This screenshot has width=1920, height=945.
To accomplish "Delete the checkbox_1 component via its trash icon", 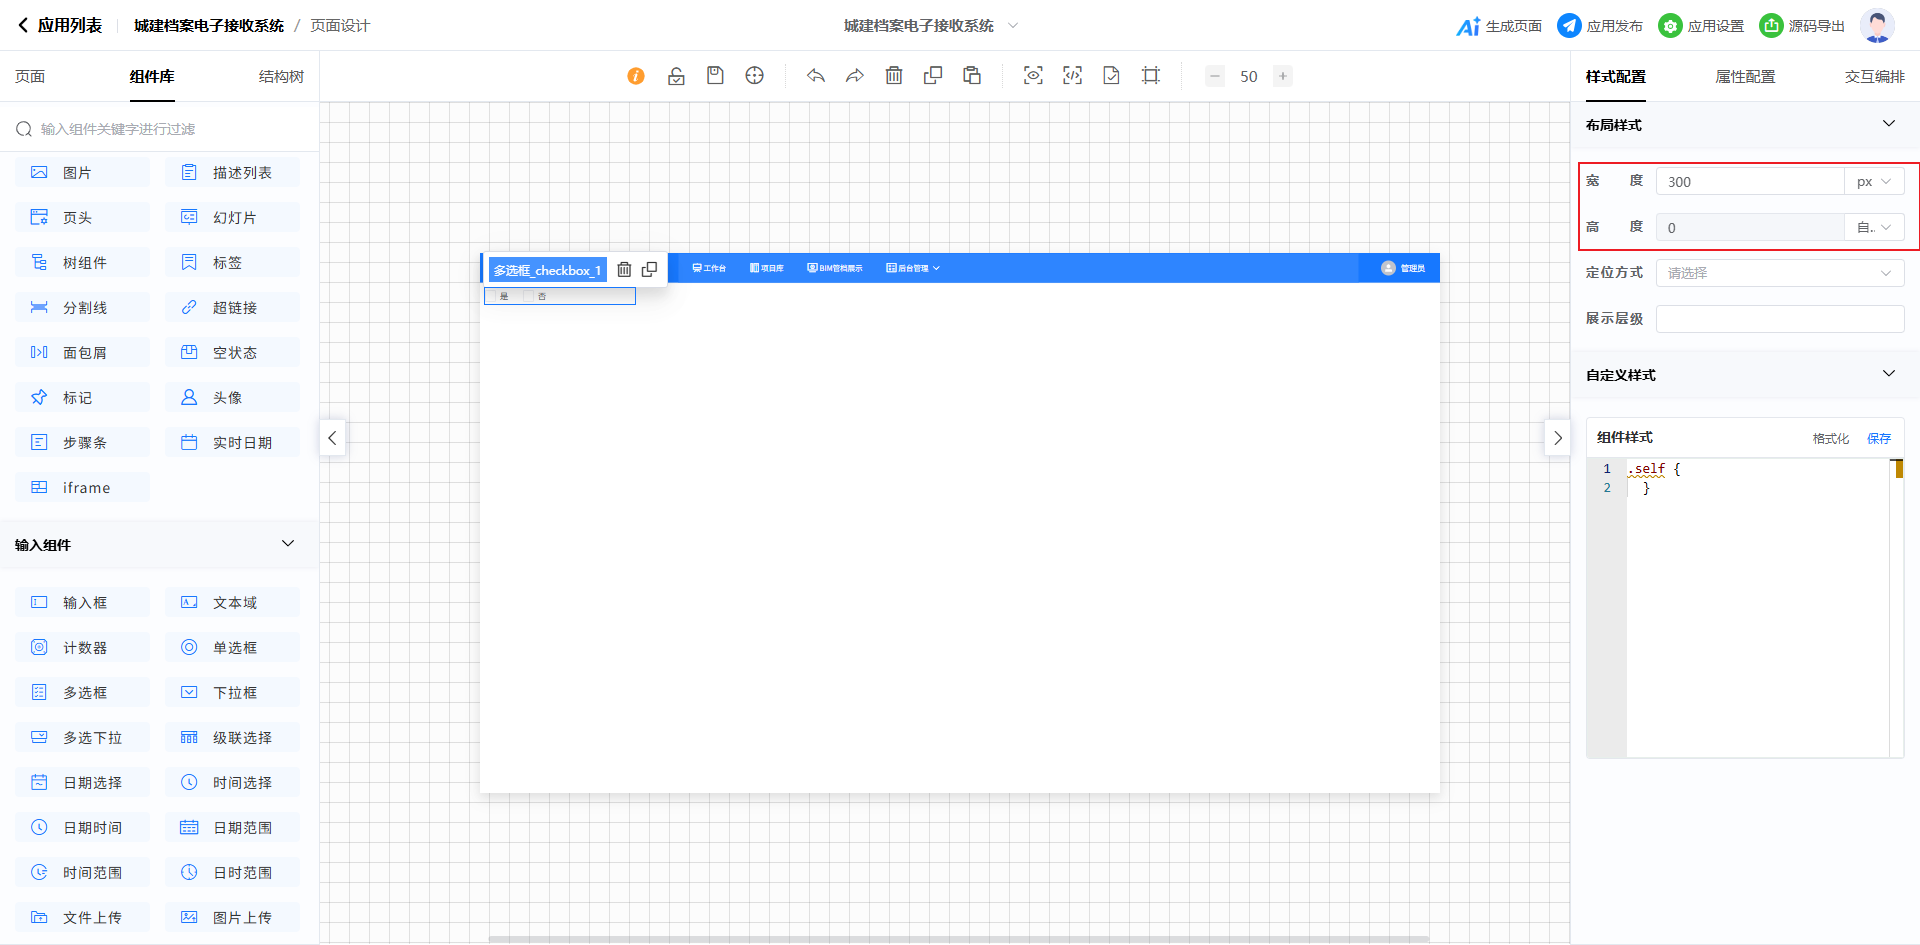I will 624,270.
